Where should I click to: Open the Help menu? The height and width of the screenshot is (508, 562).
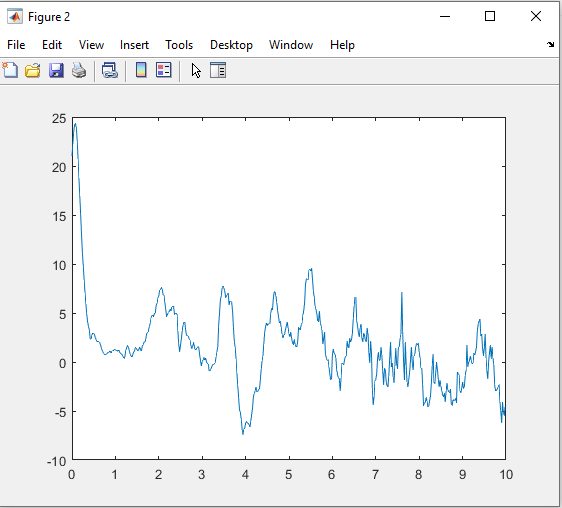[342, 45]
